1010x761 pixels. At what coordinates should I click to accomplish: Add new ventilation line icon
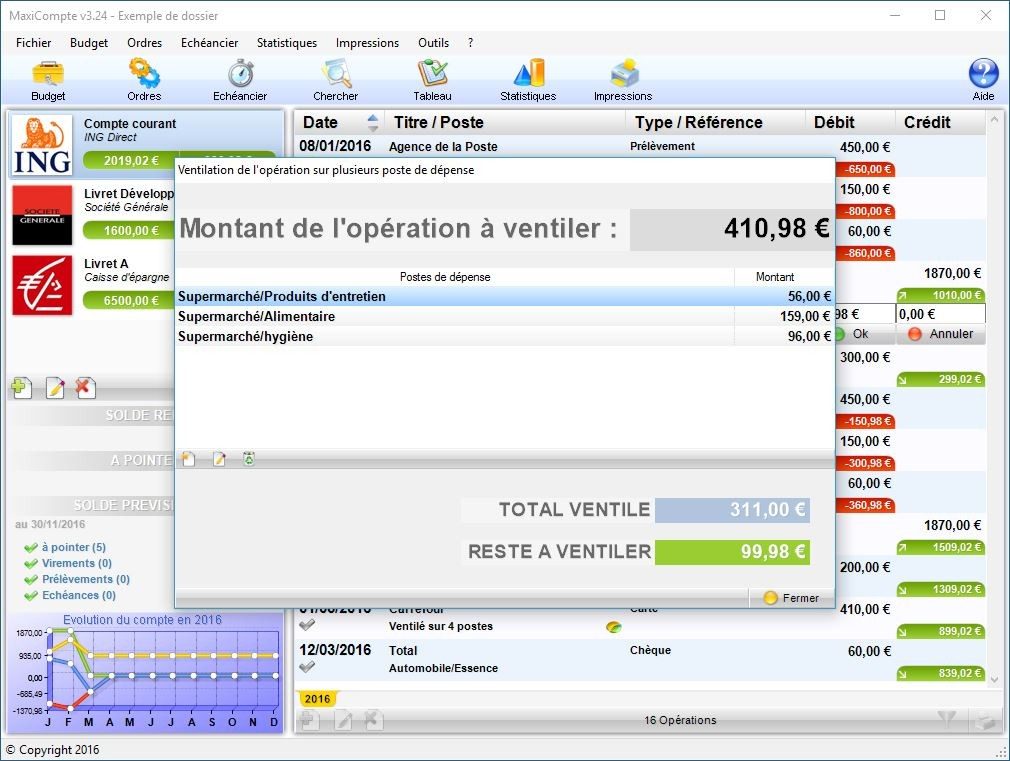point(188,459)
